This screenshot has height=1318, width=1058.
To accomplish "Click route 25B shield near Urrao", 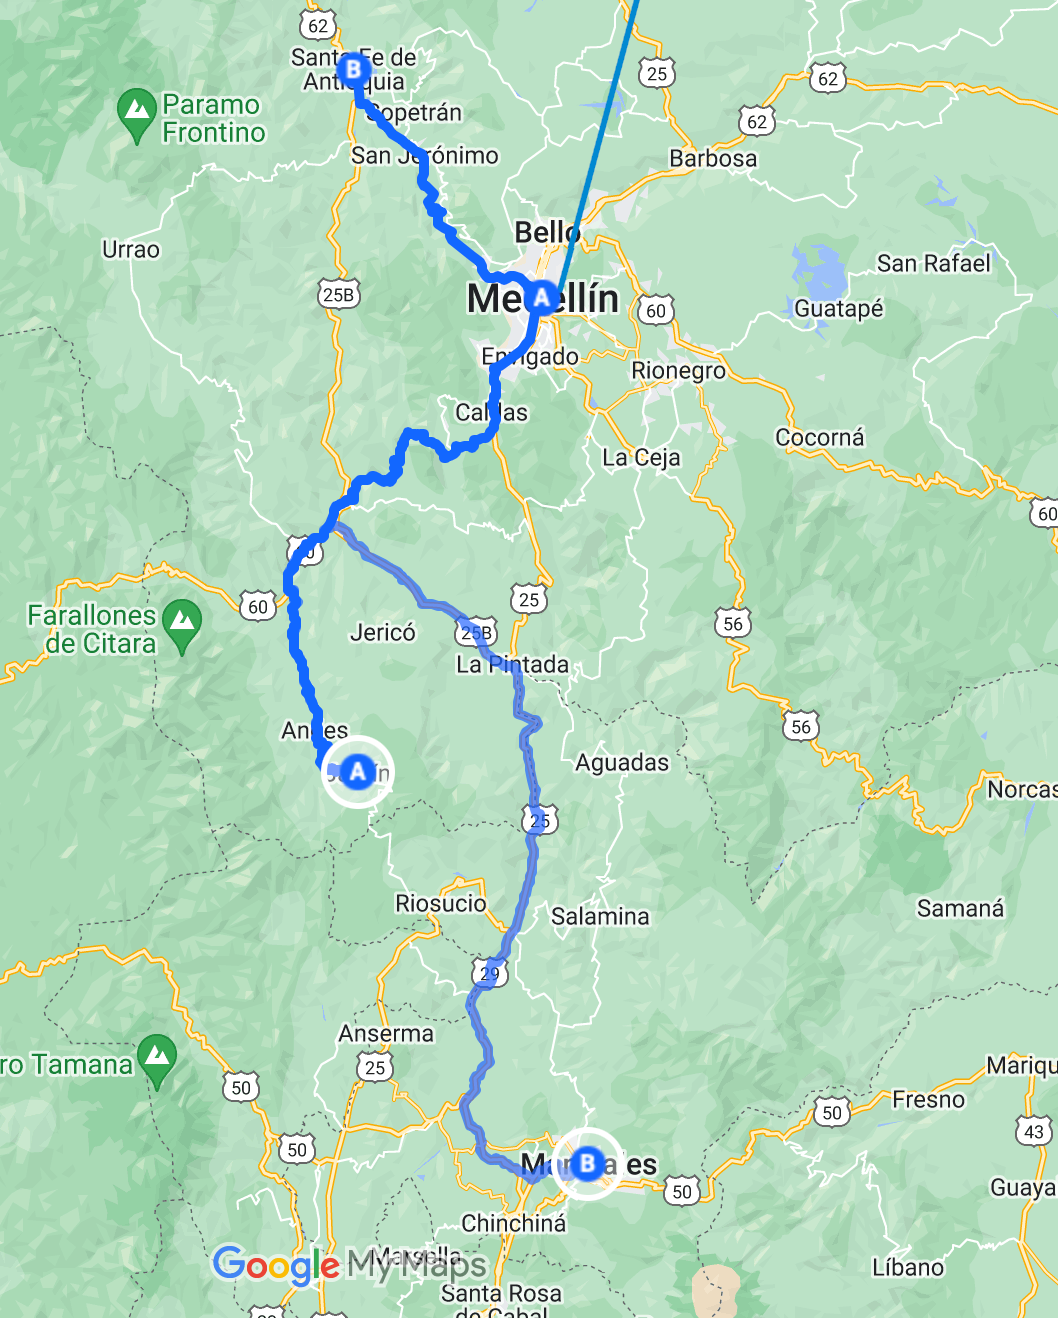I will pos(338,295).
